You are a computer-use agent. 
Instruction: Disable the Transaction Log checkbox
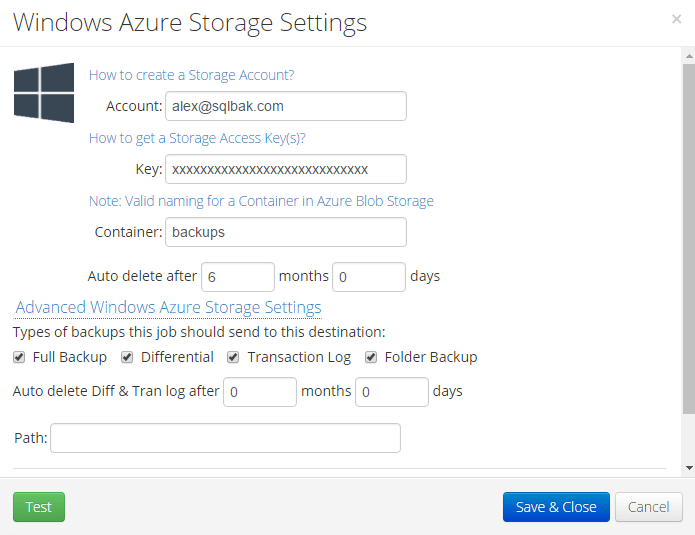233,357
